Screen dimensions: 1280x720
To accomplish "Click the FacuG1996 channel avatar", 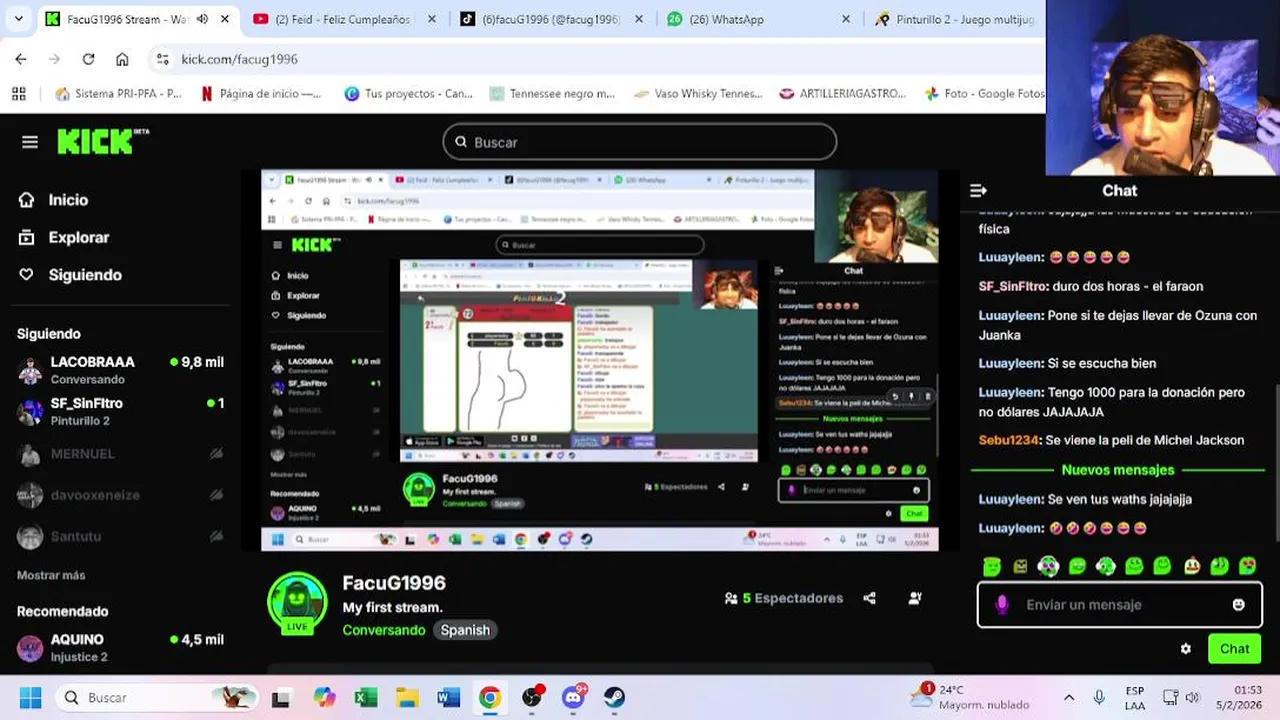I will pos(297,602).
